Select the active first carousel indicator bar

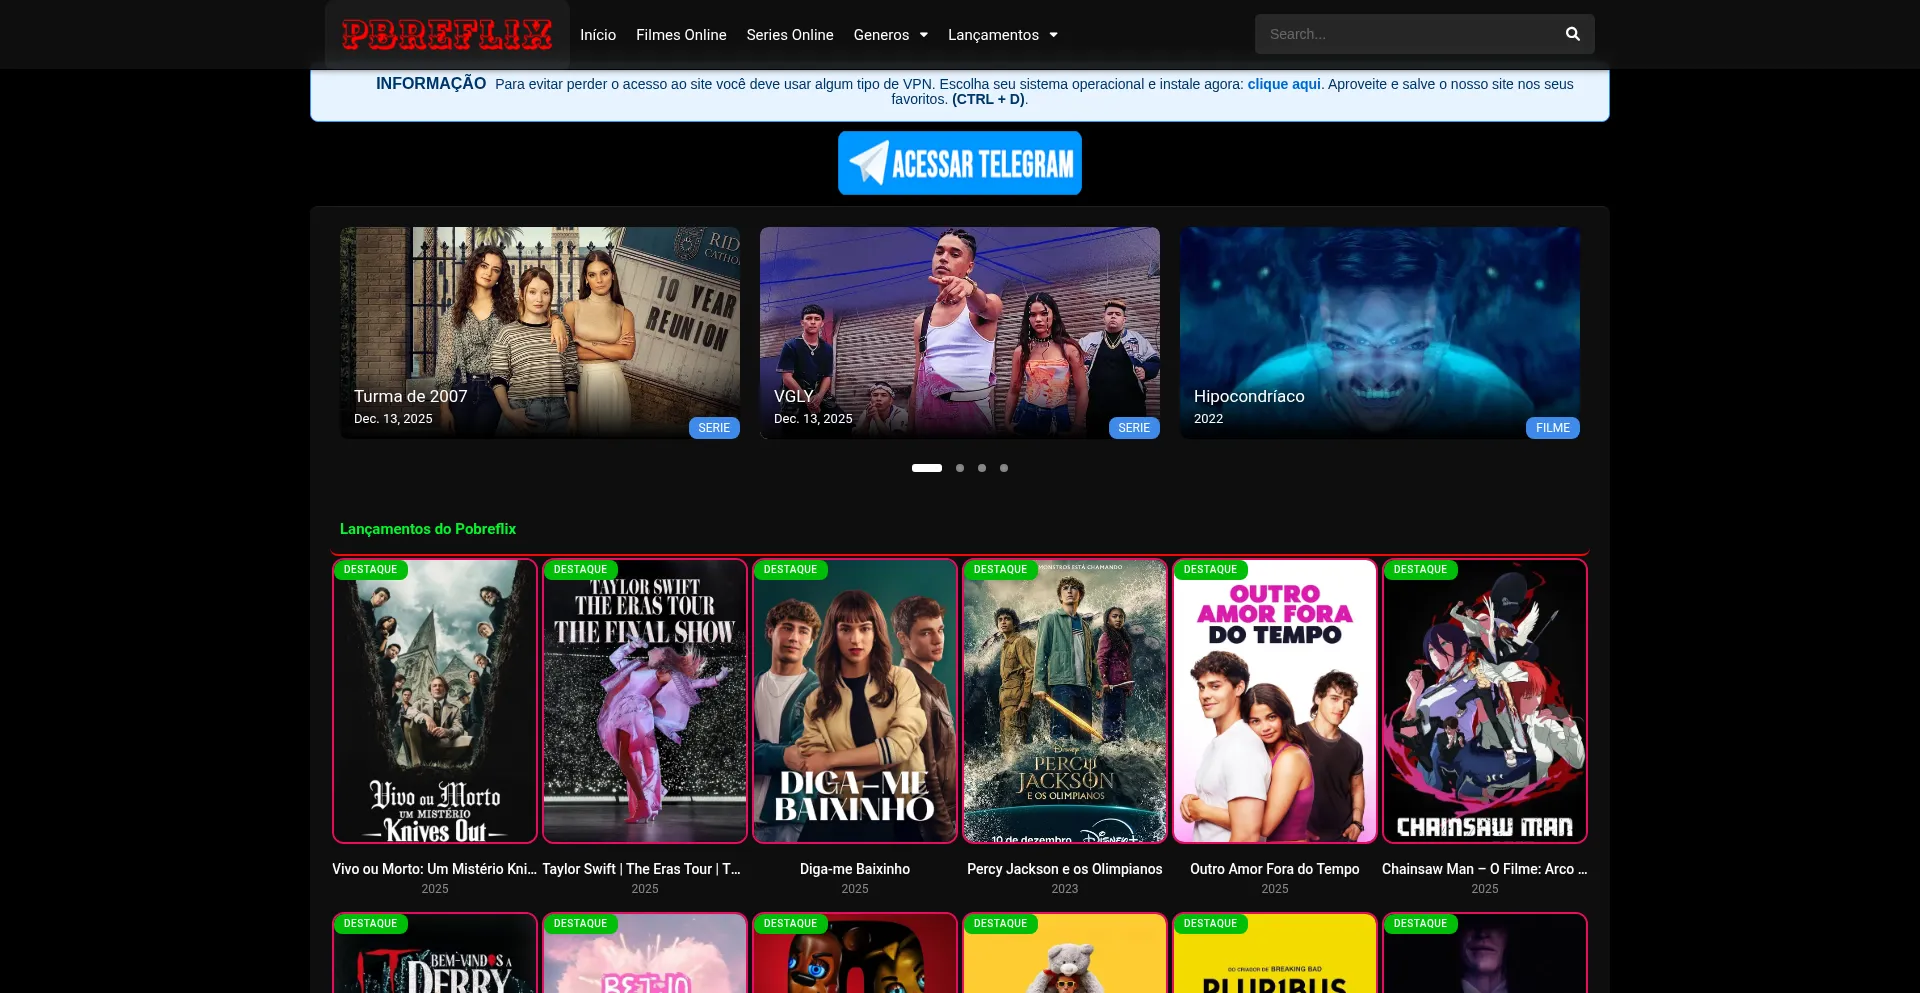pos(926,468)
